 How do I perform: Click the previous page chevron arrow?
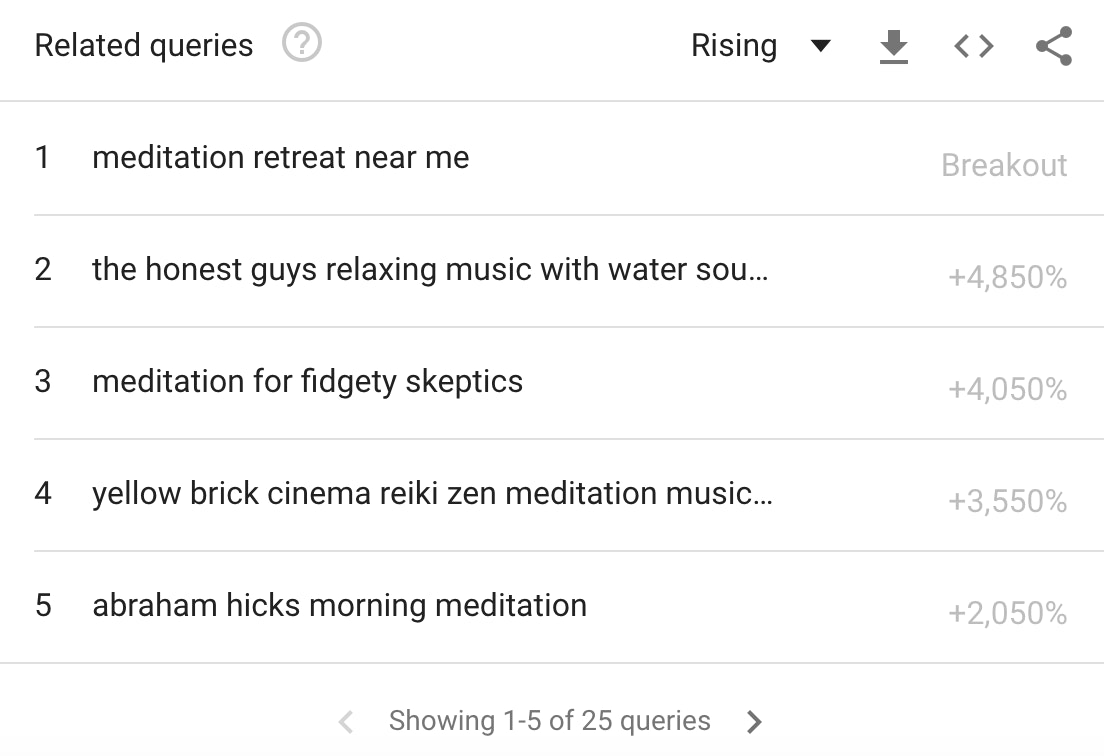[347, 720]
